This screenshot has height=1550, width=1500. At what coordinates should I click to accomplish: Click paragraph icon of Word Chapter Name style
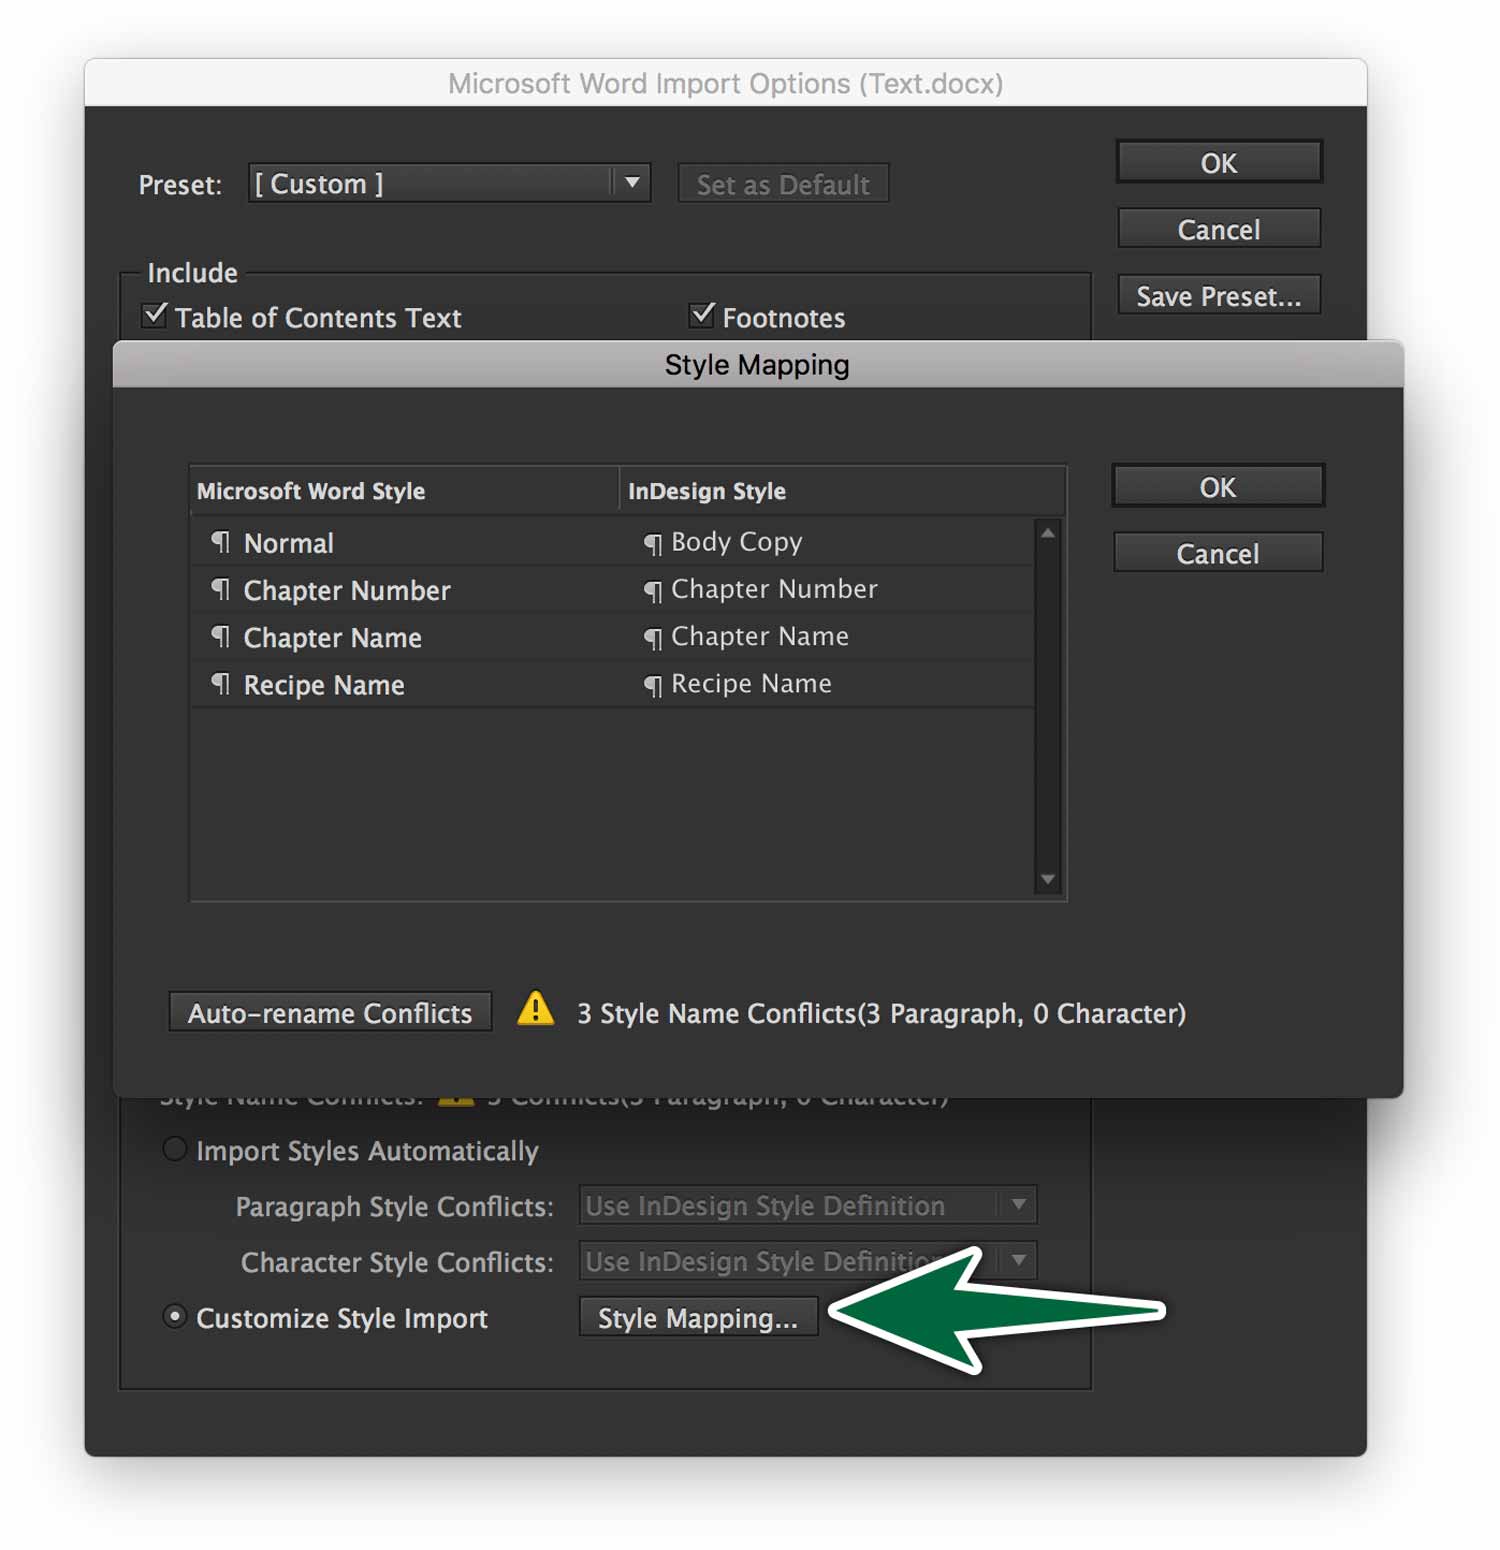point(221,636)
